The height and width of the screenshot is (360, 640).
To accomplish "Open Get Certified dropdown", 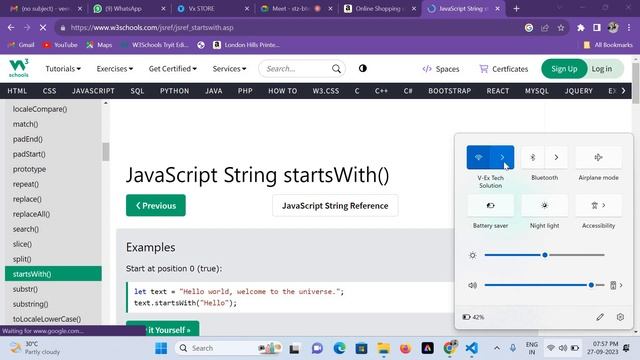I will [x=172, y=69].
